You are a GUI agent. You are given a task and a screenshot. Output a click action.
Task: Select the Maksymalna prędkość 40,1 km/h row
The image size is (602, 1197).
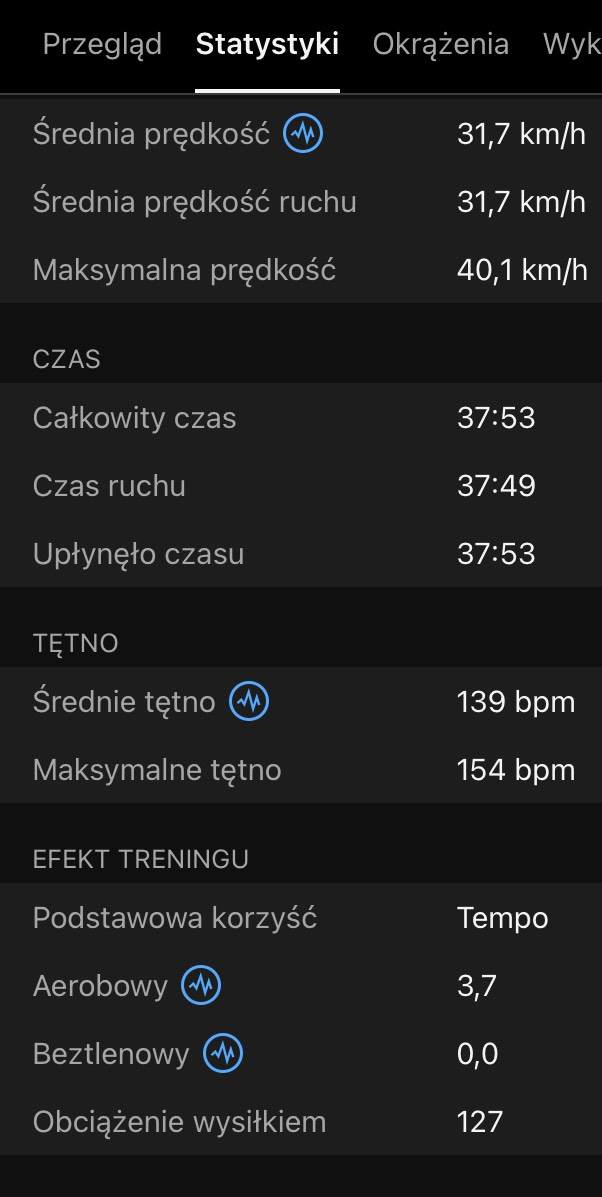(301, 270)
